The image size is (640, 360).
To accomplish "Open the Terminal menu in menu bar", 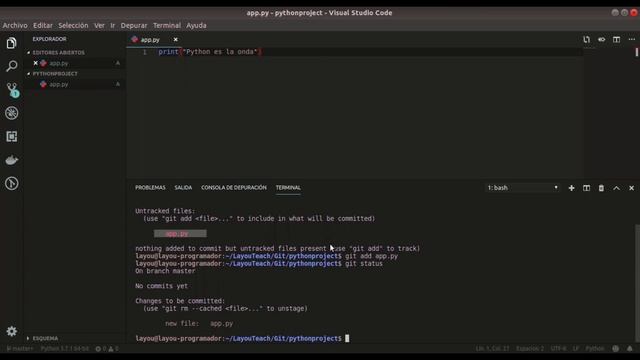I will click(x=167, y=25).
